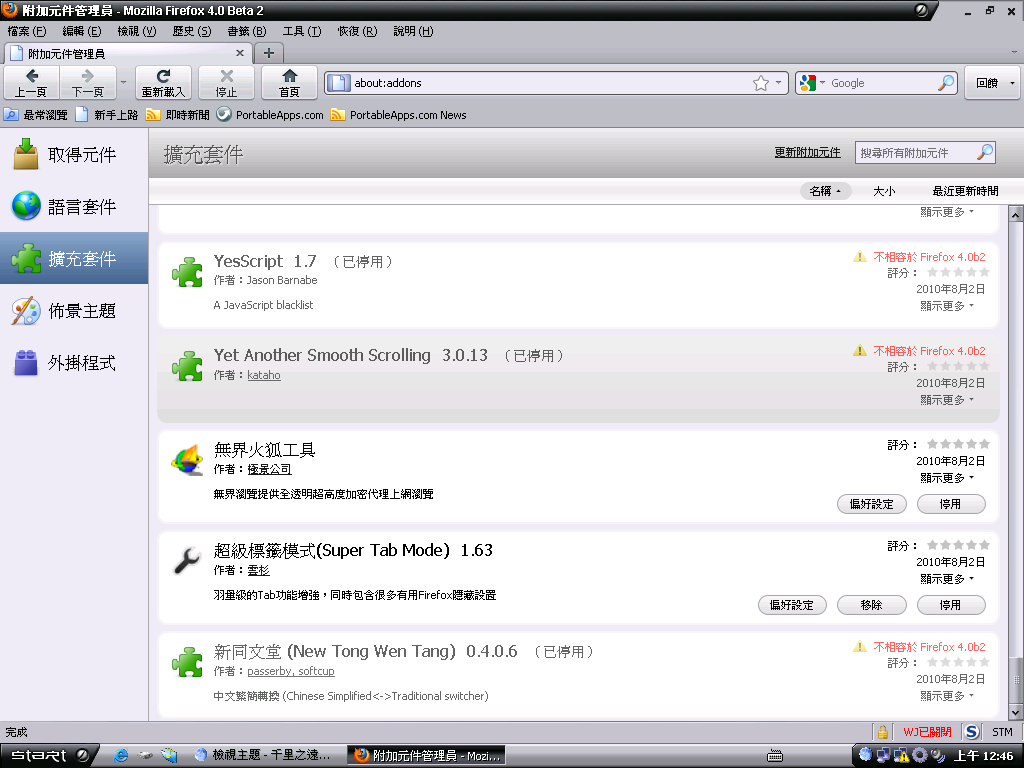Open the 佈景主題 sidebar section

(x=74, y=311)
